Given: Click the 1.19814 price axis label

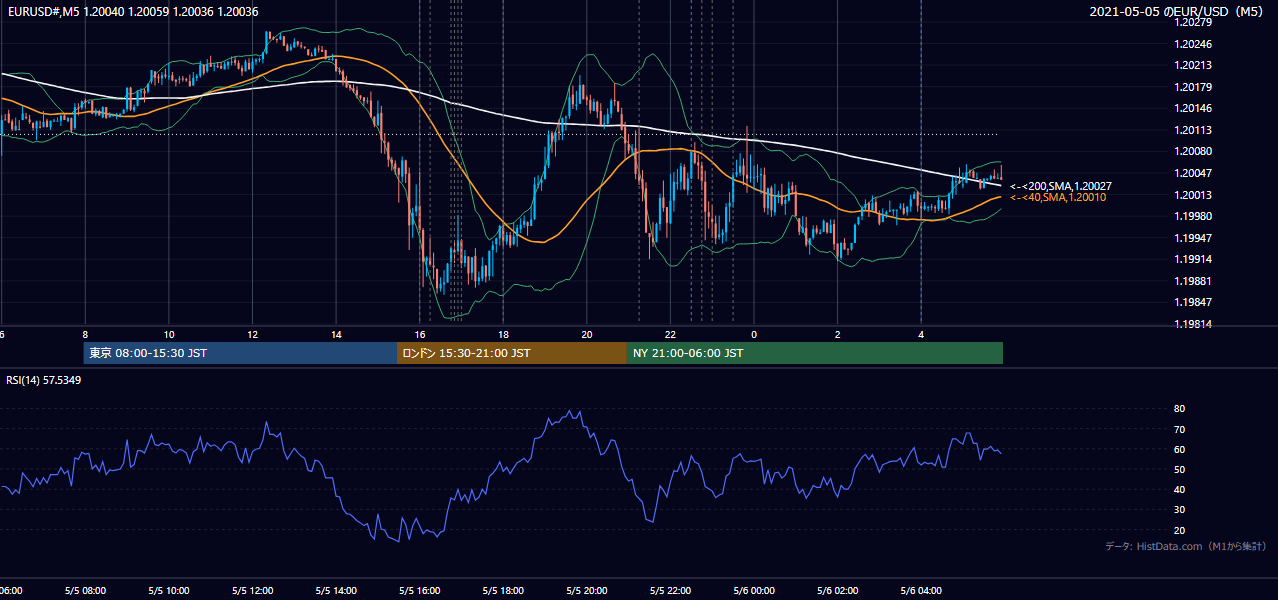Looking at the screenshot, I should point(1193,324).
